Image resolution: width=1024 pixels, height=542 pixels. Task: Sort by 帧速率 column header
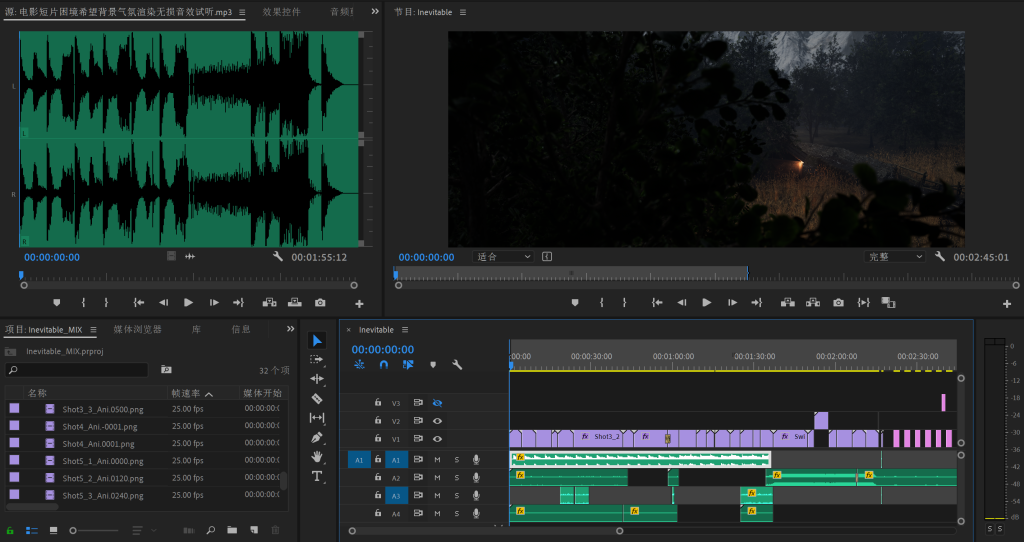[x=186, y=393]
